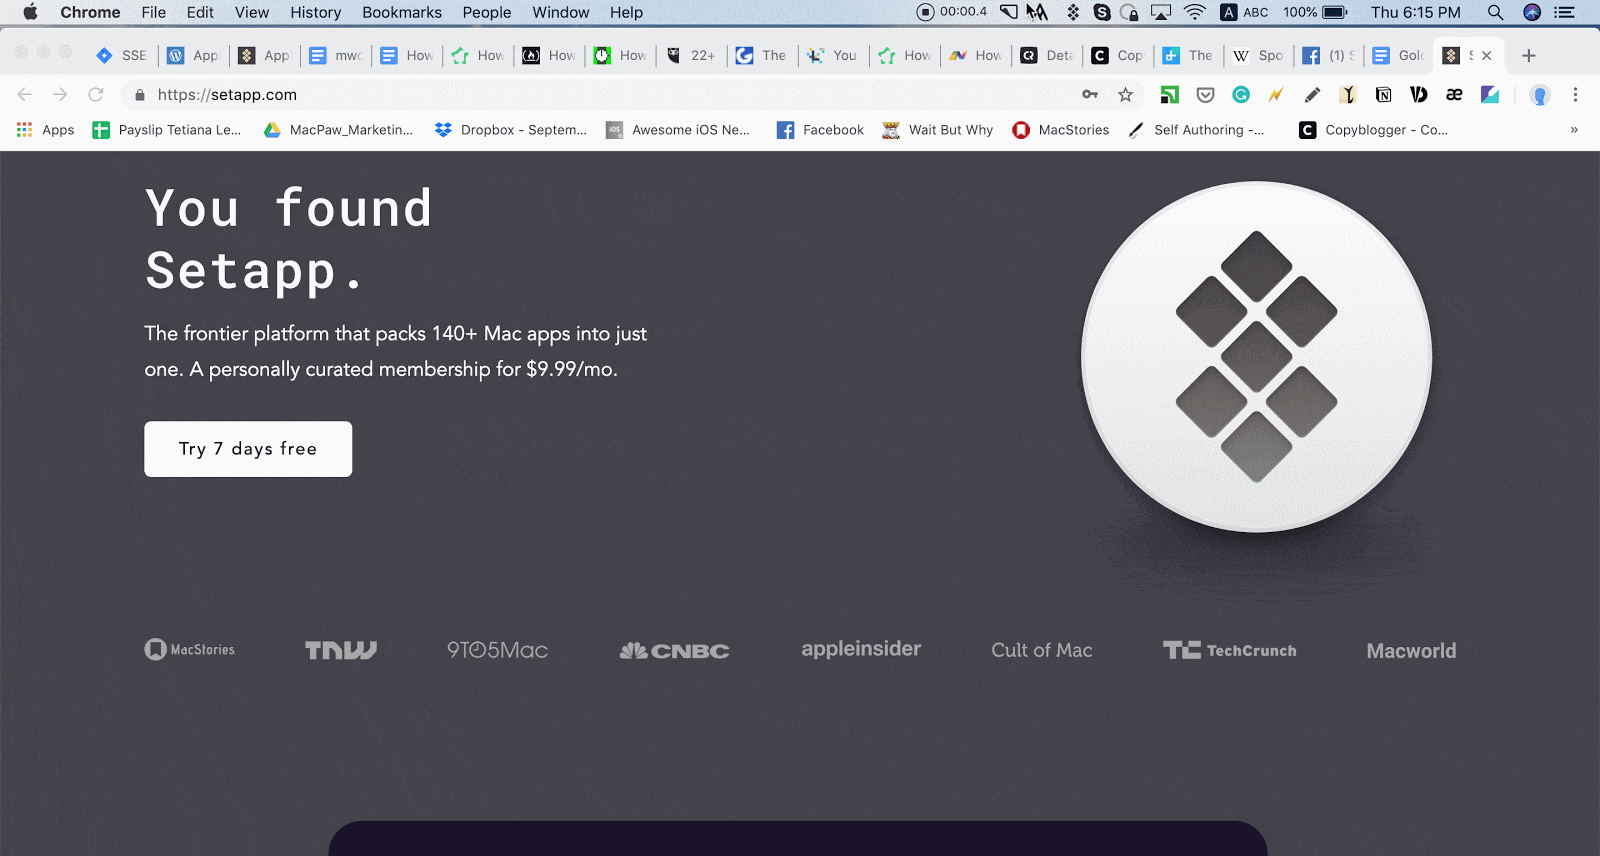The image size is (1600, 856).
Task: Open the Window menu
Action: [x=561, y=12]
